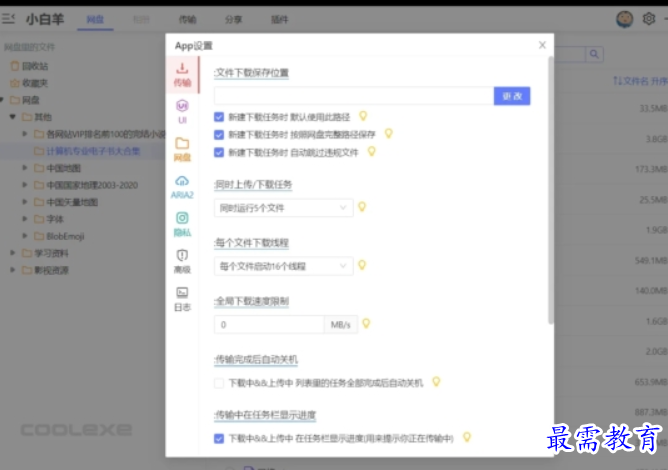Open the 日志 settings section
The image size is (668, 470).
182,299
